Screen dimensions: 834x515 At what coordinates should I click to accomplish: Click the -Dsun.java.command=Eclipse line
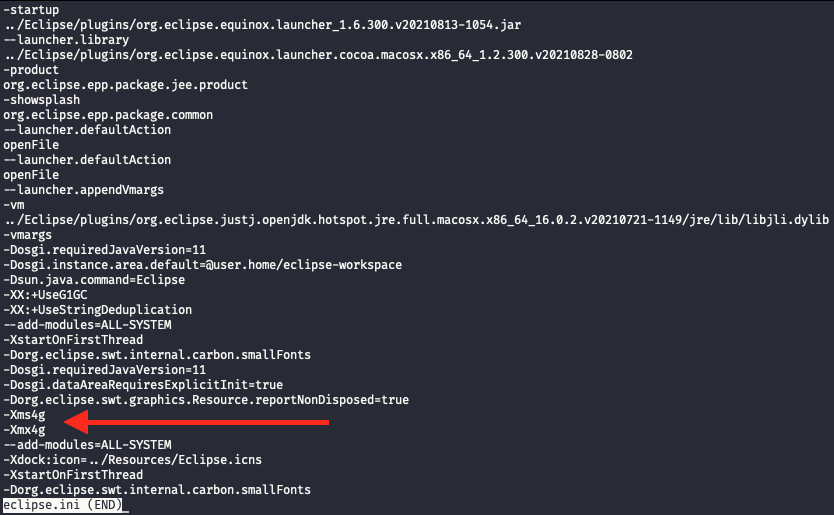coord(94,280)
